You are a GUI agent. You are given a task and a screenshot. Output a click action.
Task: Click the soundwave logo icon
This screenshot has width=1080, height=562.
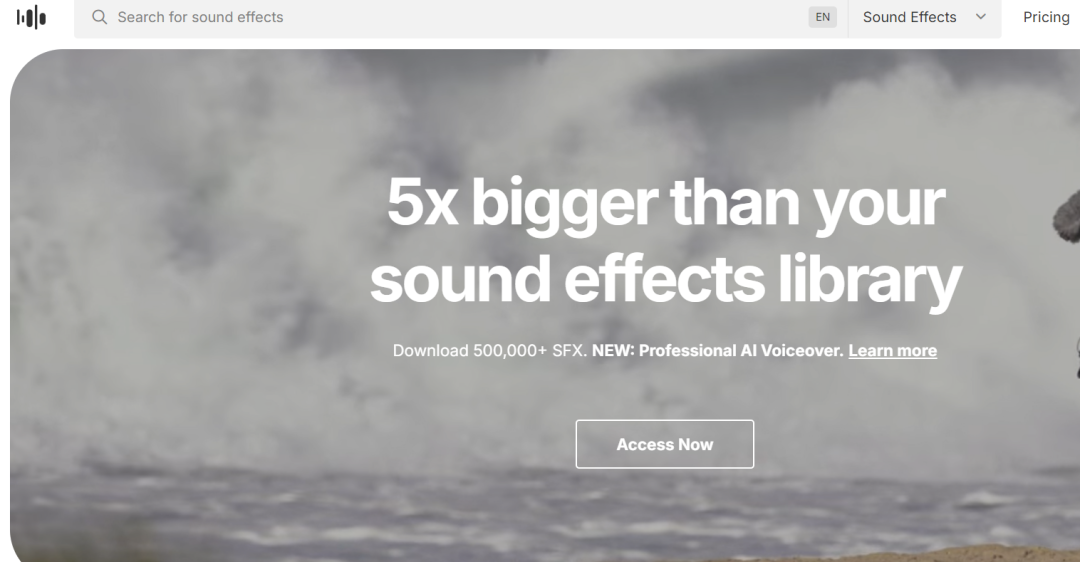(x=31, y=17)
